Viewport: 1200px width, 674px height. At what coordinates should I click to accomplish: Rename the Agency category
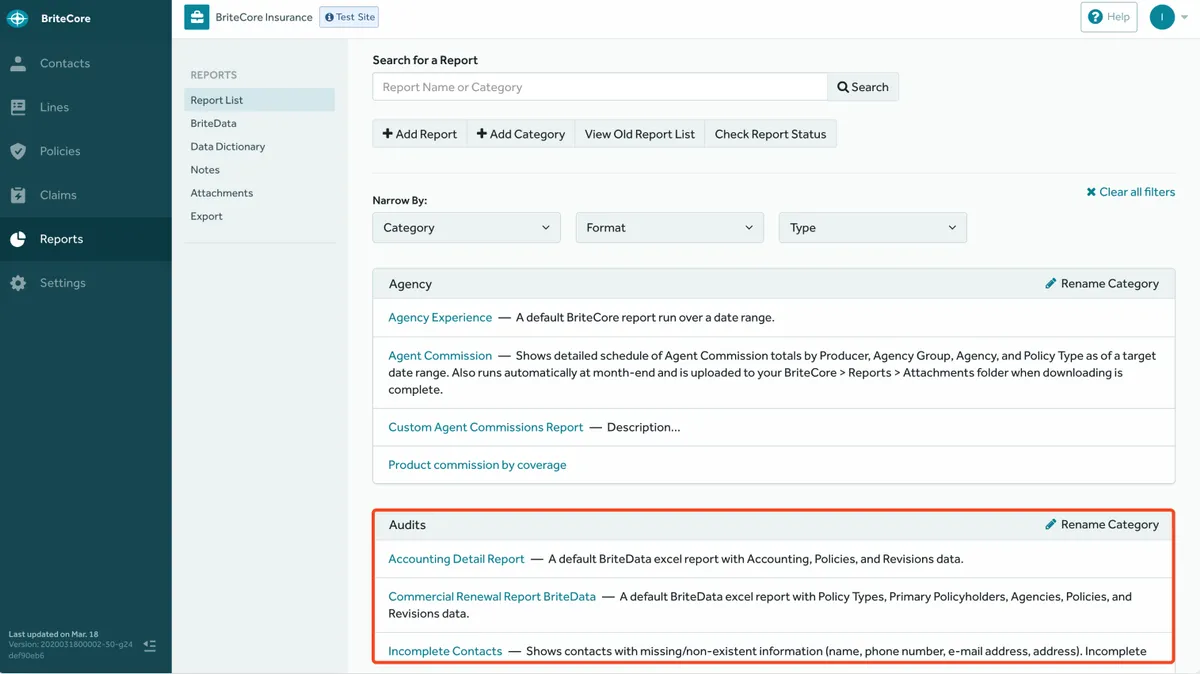tap(1101, 284)
